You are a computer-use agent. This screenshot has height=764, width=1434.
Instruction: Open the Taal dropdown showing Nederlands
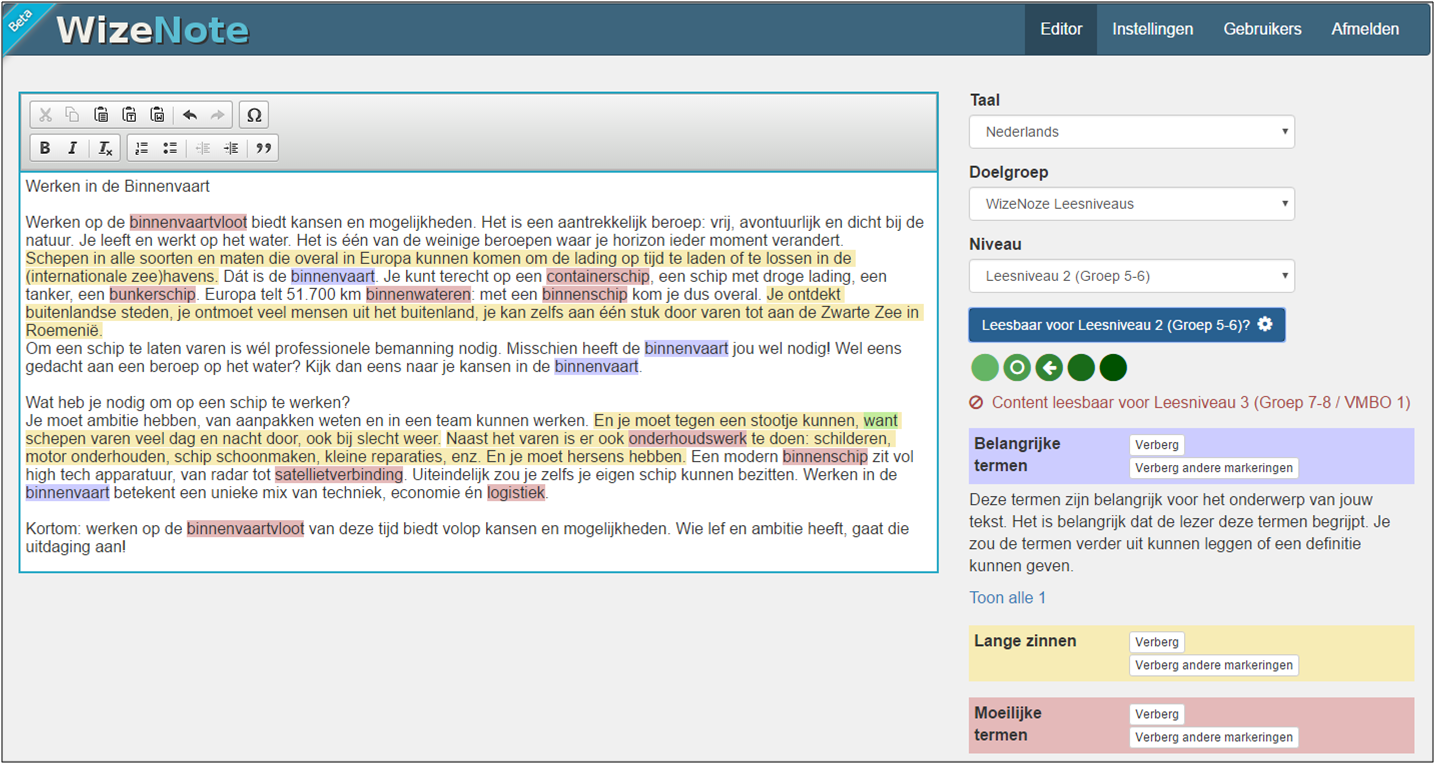tap(1131, 132)
